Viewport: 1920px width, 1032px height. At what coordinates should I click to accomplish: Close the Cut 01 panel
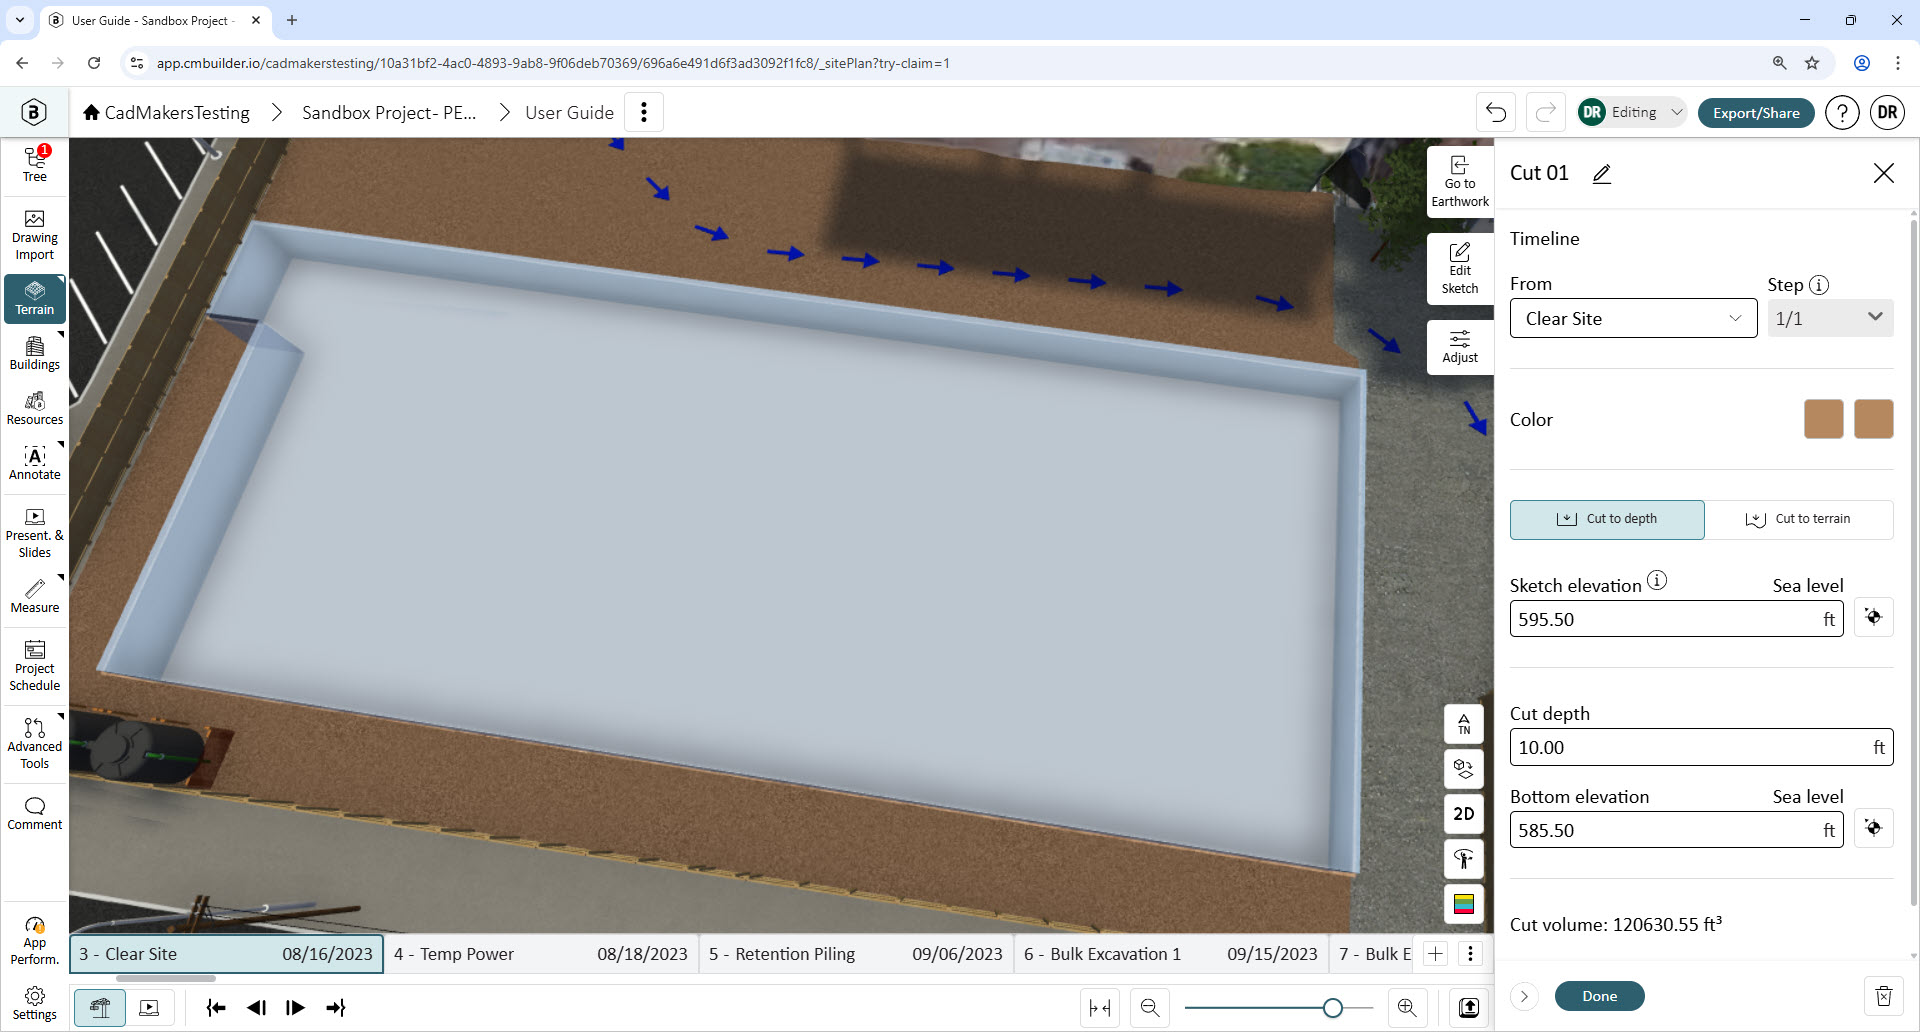(x=1884, y=173)
